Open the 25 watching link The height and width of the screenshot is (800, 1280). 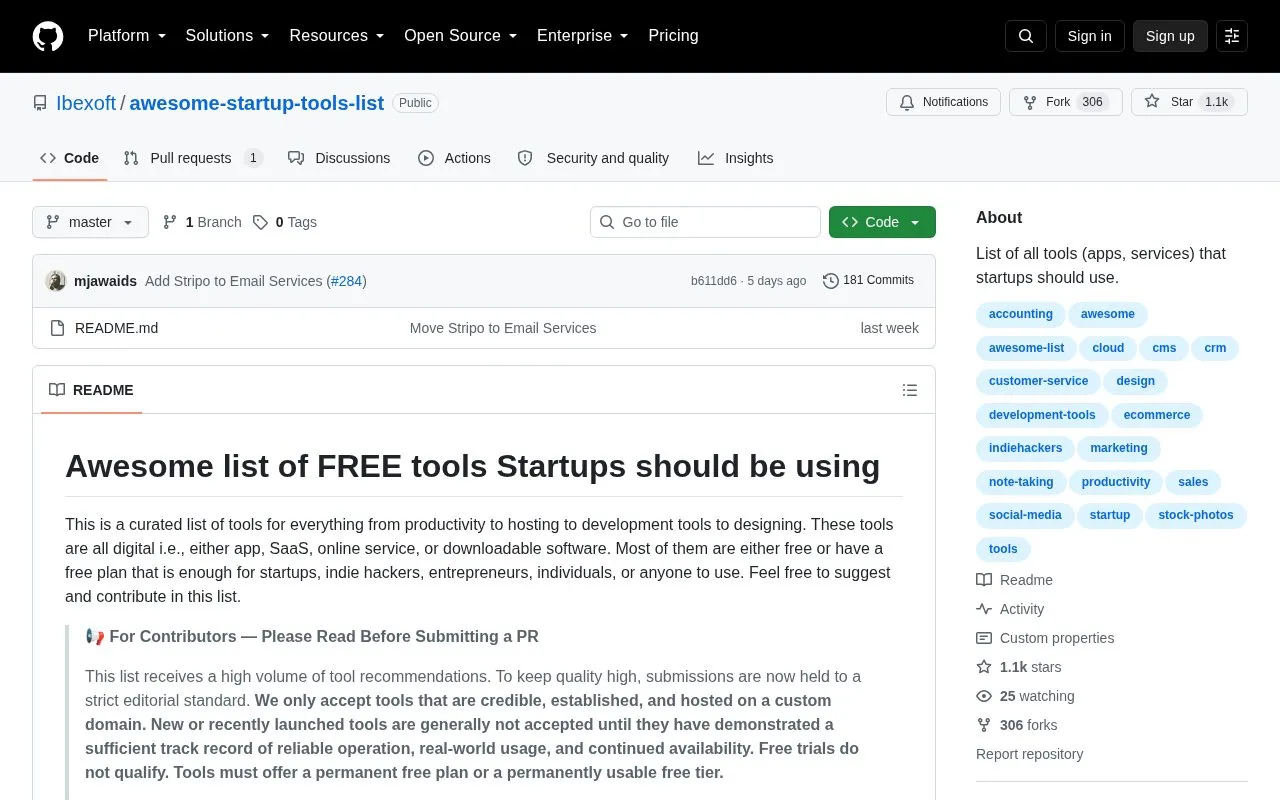(x=1025, y=696)
